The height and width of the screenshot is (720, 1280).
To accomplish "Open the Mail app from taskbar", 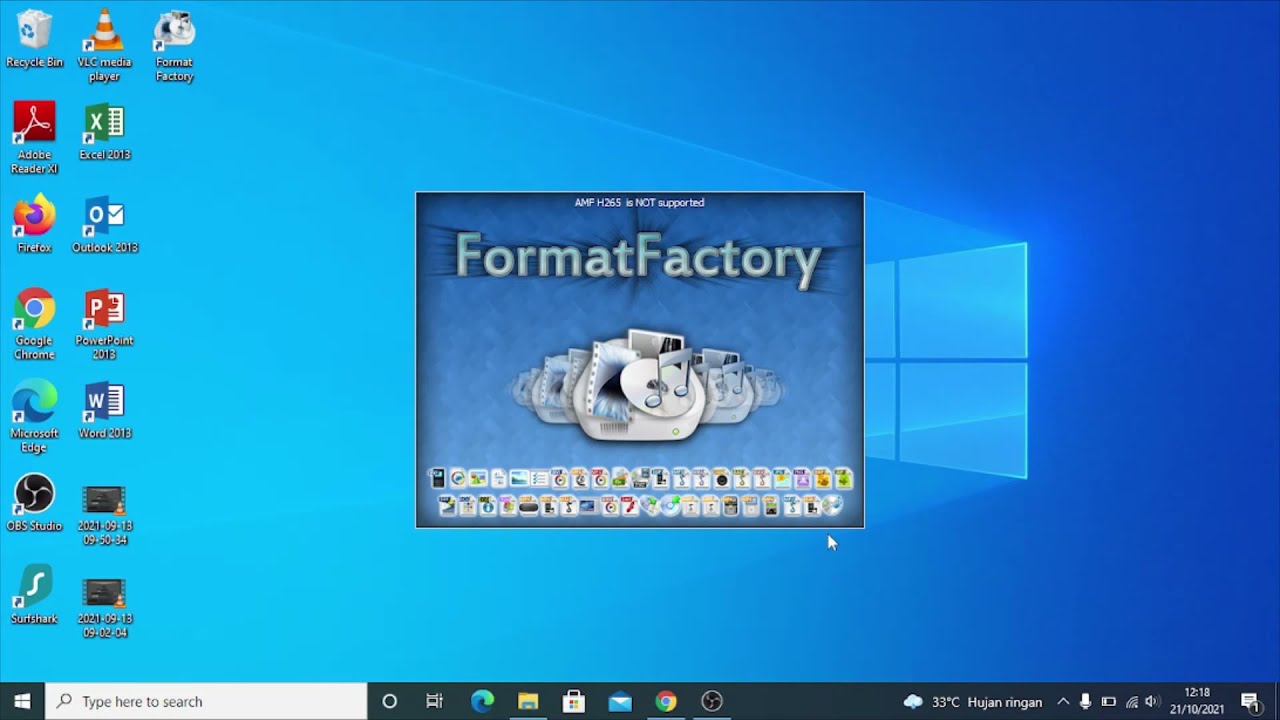I will pyautogui.click(x=620, y=701).
